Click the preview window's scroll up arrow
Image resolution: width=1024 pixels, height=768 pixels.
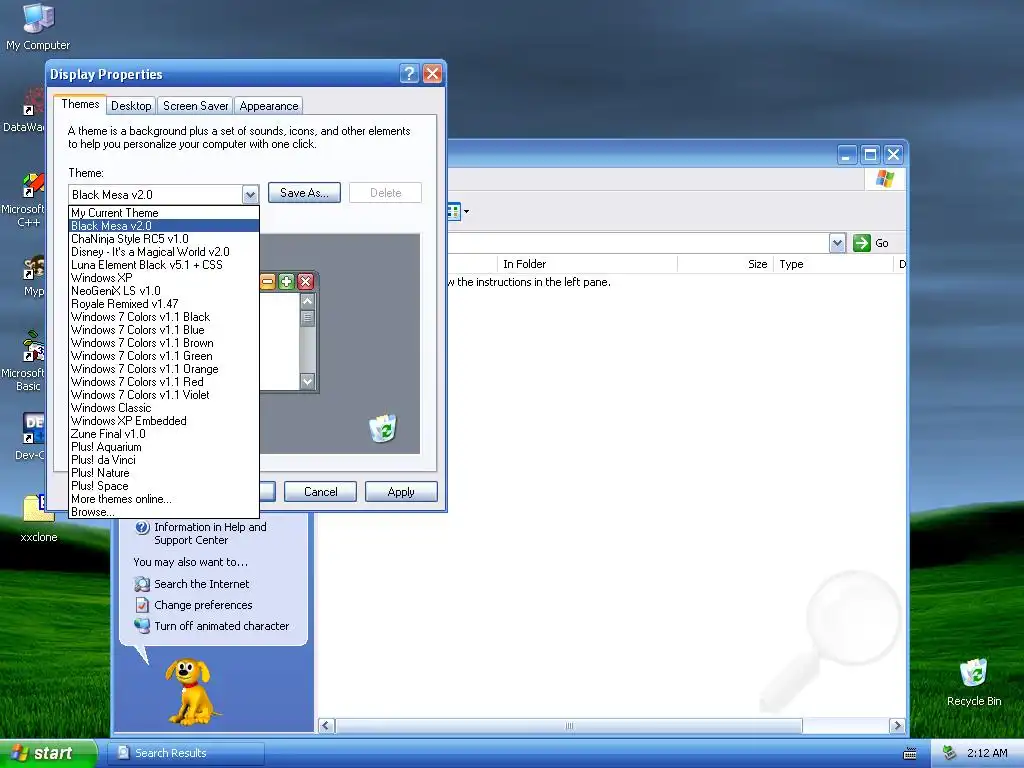(x=308, y=301)
